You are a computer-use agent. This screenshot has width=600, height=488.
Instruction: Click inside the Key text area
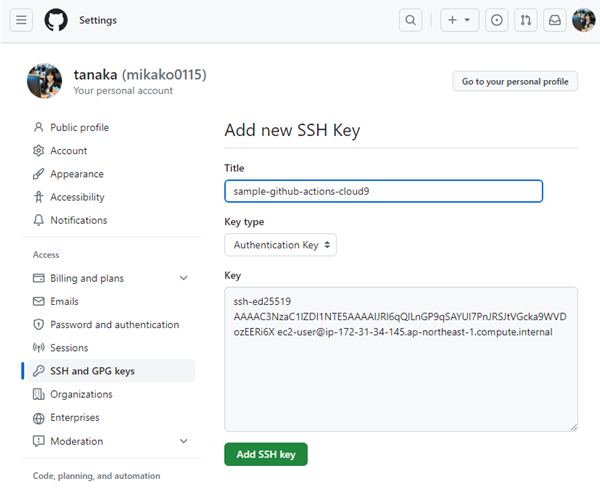click(401, 359)
